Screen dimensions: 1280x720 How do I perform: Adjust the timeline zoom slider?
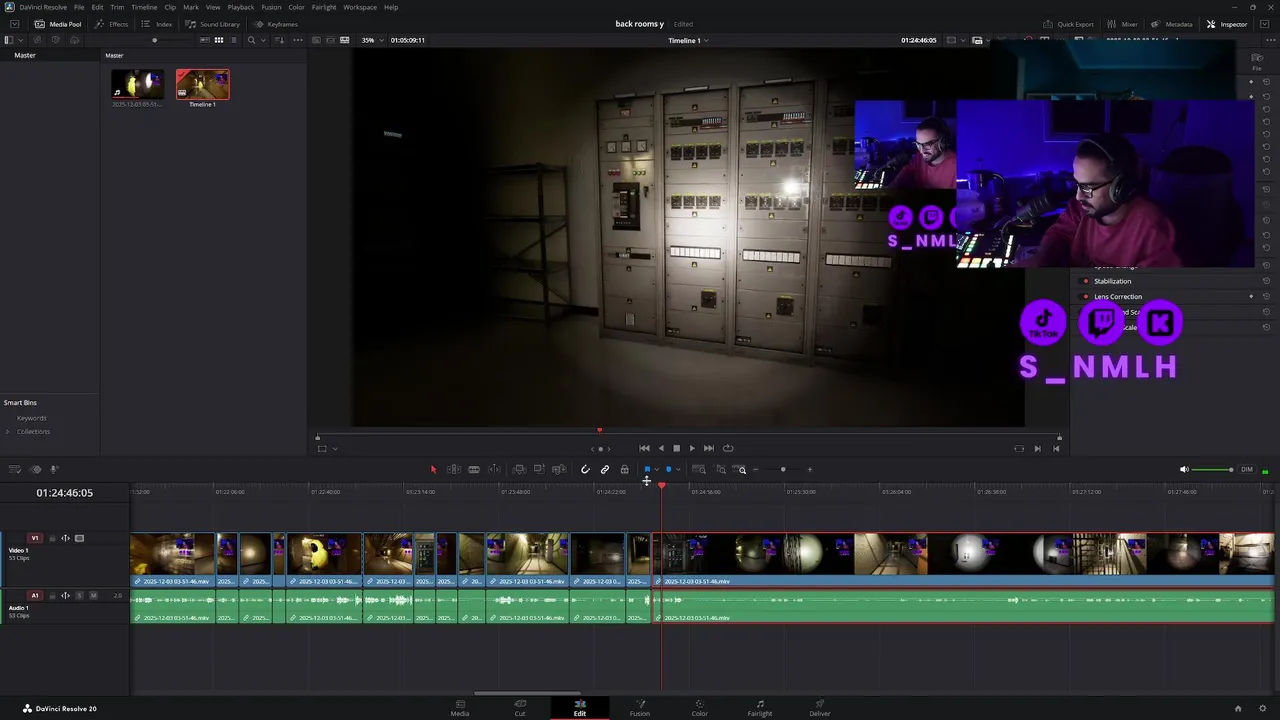(x=783, y=469)
